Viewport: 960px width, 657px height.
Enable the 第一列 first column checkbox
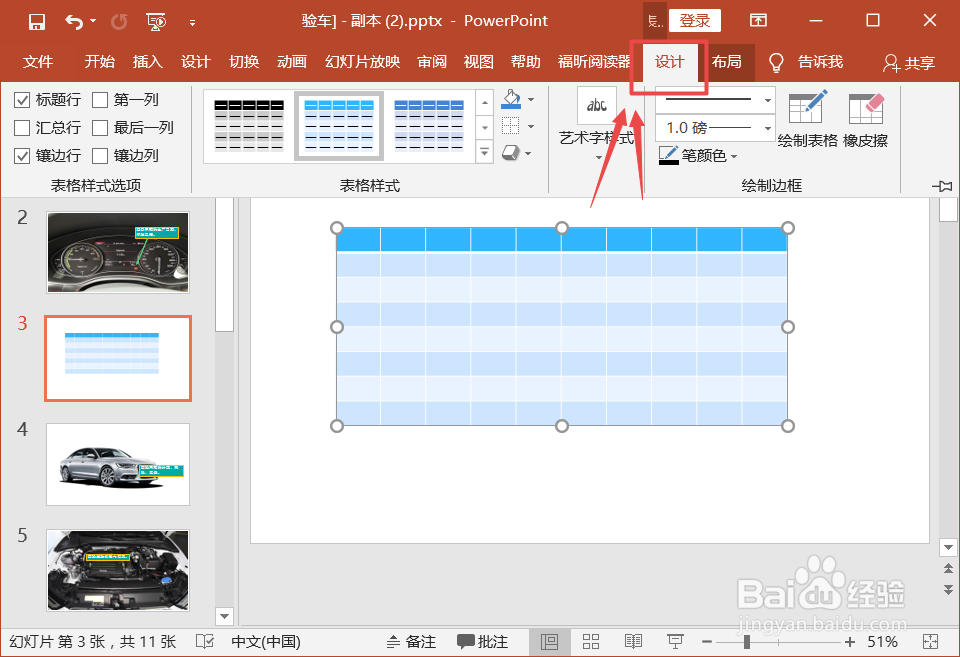coord(100,100)
